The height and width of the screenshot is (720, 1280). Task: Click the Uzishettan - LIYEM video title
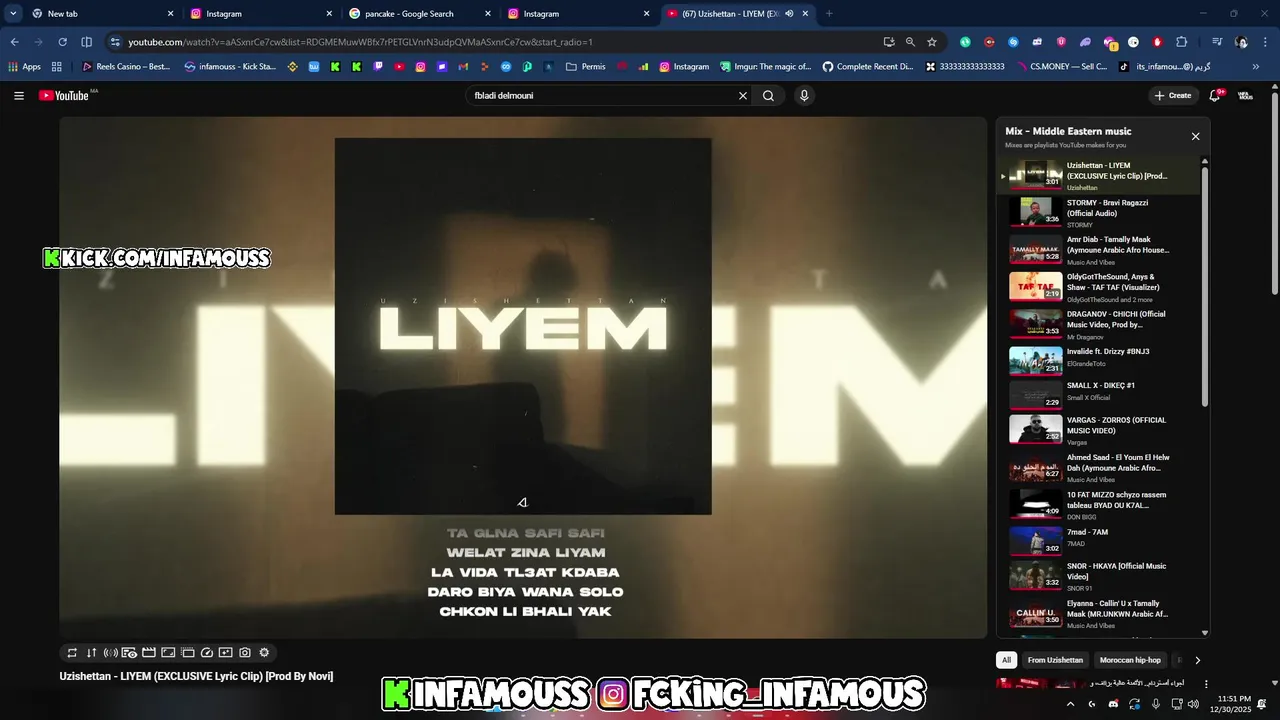point(196,677)
